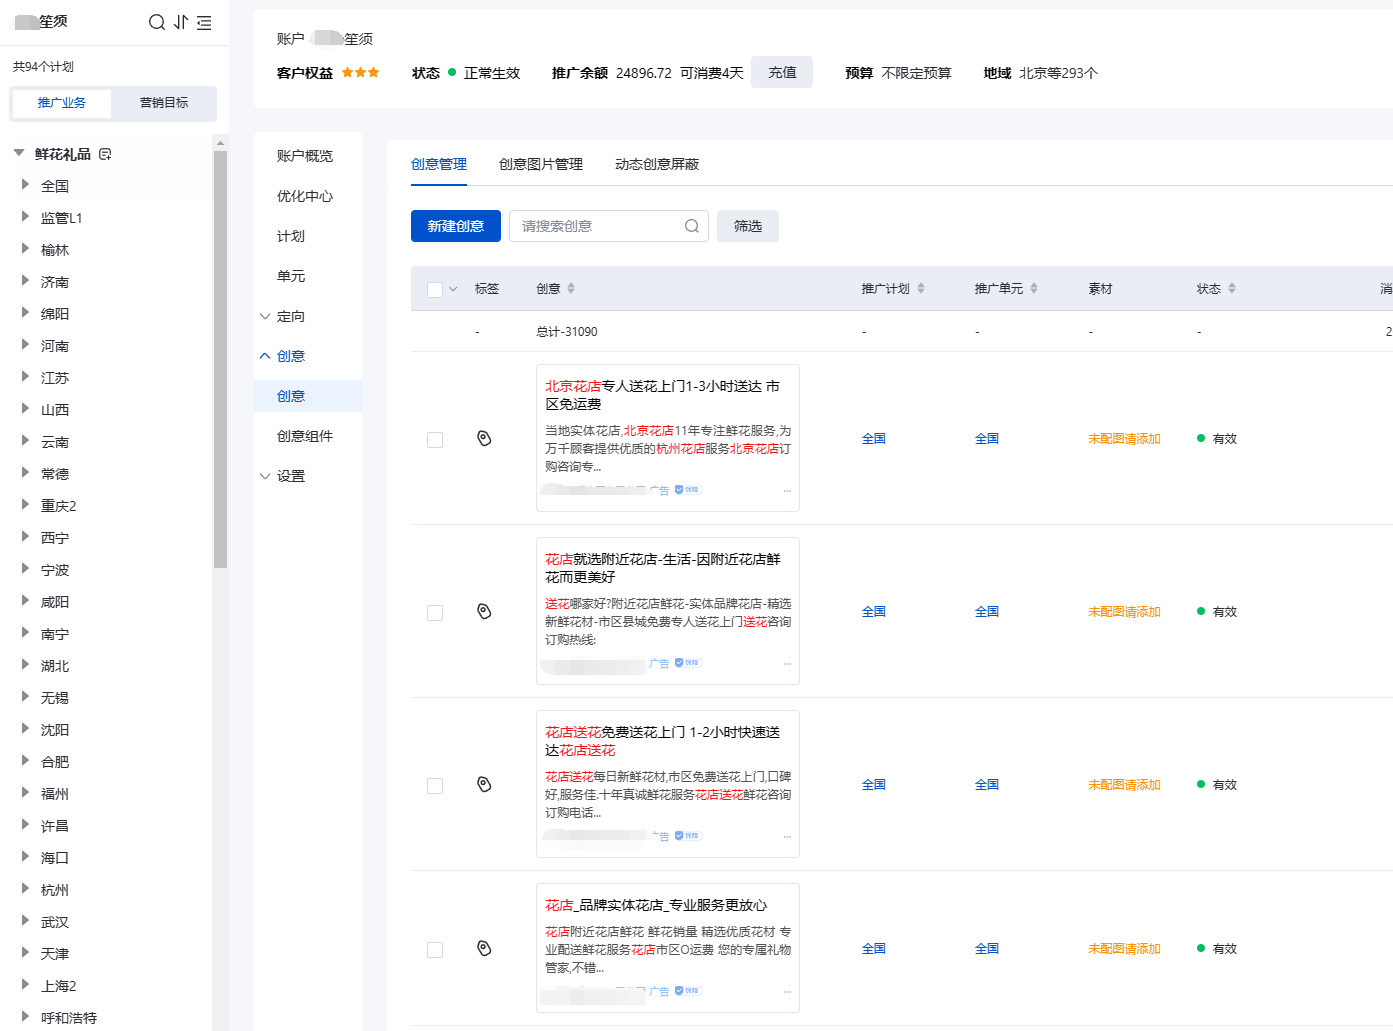1393x1031 pixels.
Task: Click the 新建创意 button
Action: [455, 226]
